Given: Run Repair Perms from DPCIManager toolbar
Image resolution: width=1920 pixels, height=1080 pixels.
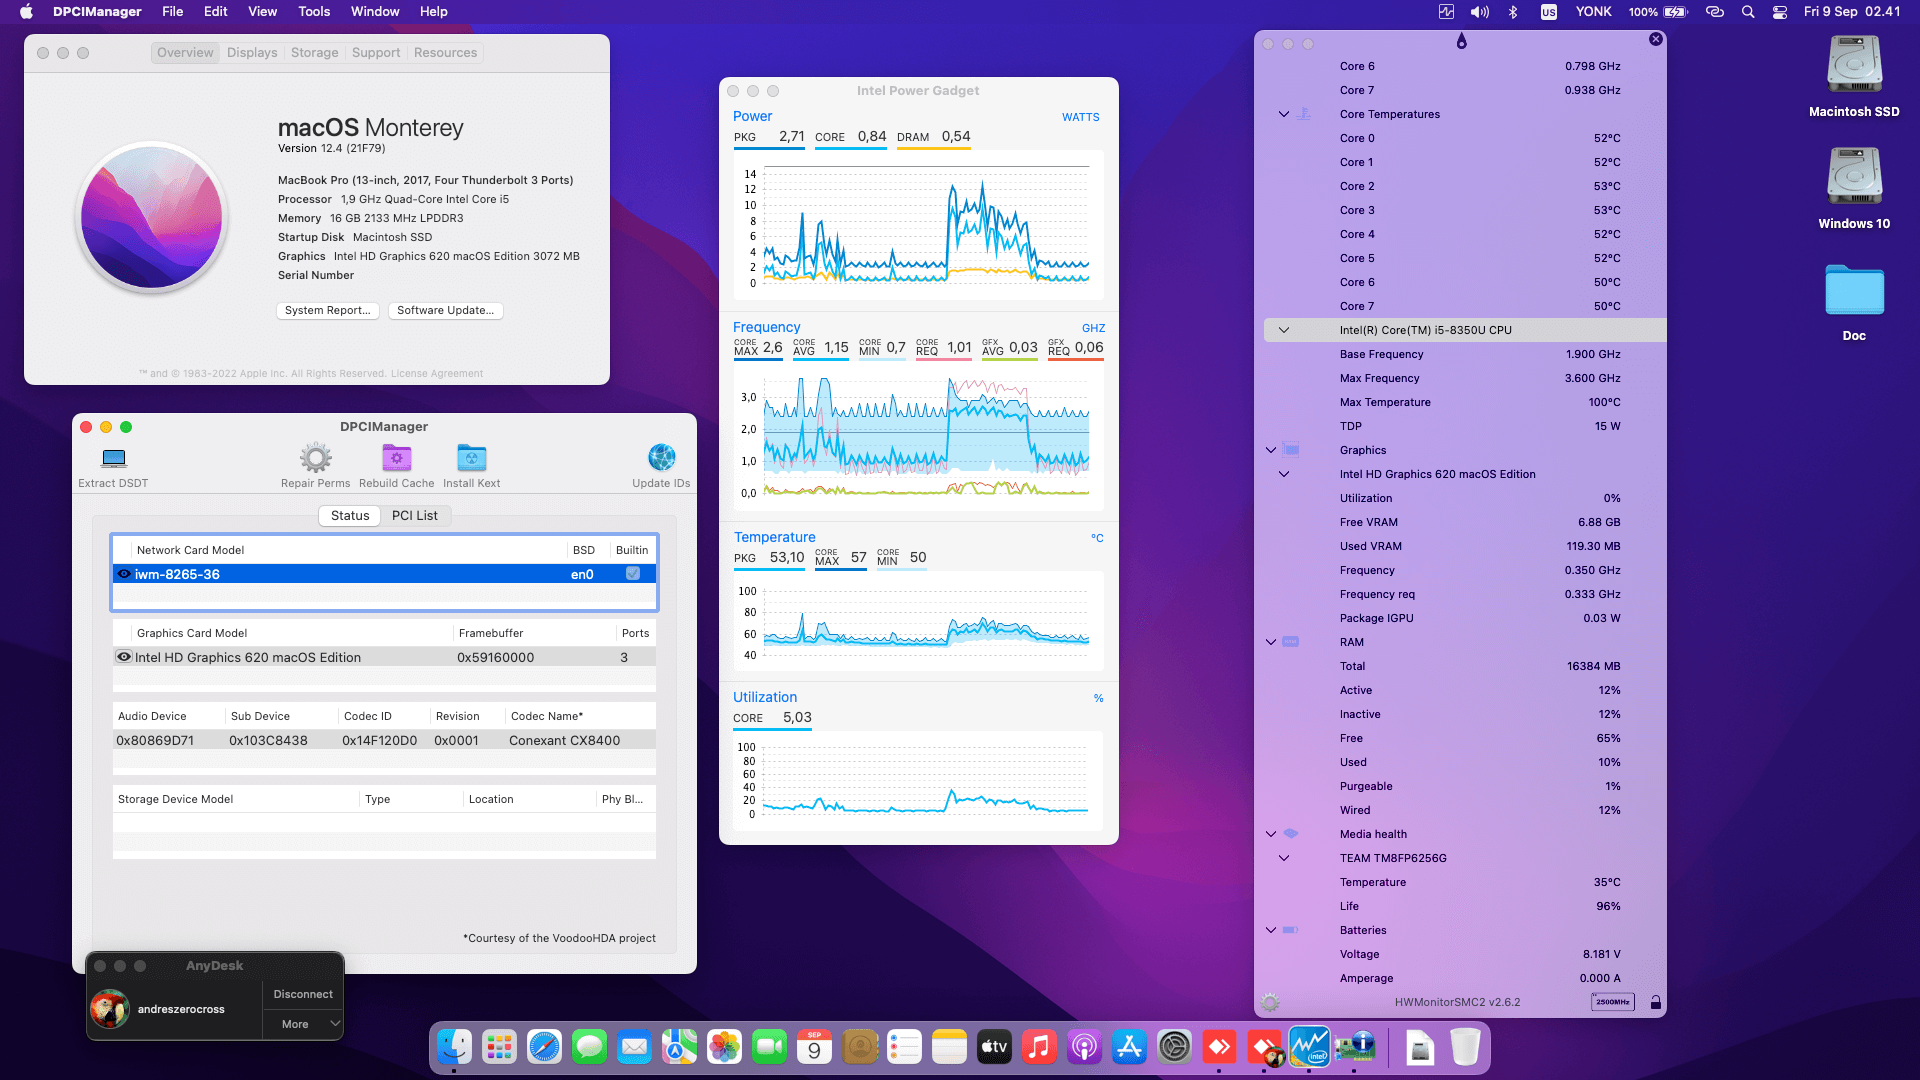Looking at the screenshot, I should pyautogui.click(x=316, y=458).
